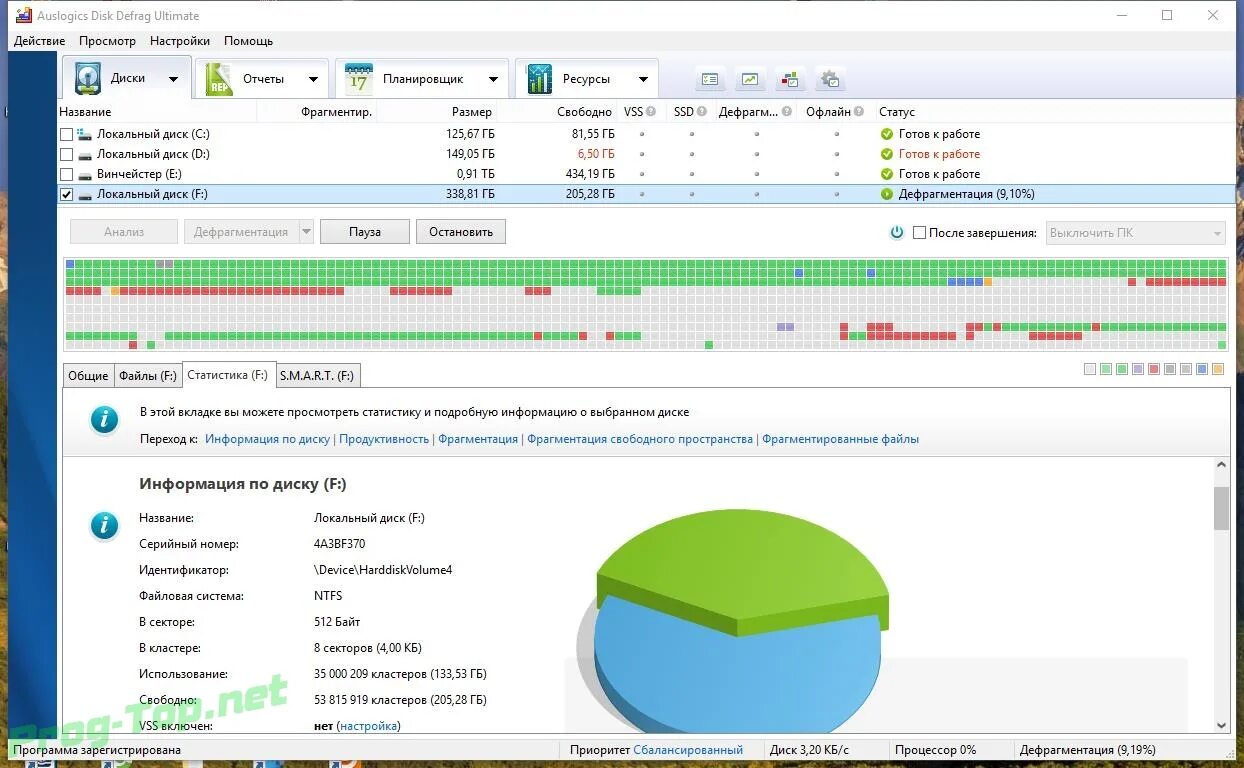Click the drive icon of Локальный диск (D:)
Screen dimensions: 1244x768
point(85,154)
